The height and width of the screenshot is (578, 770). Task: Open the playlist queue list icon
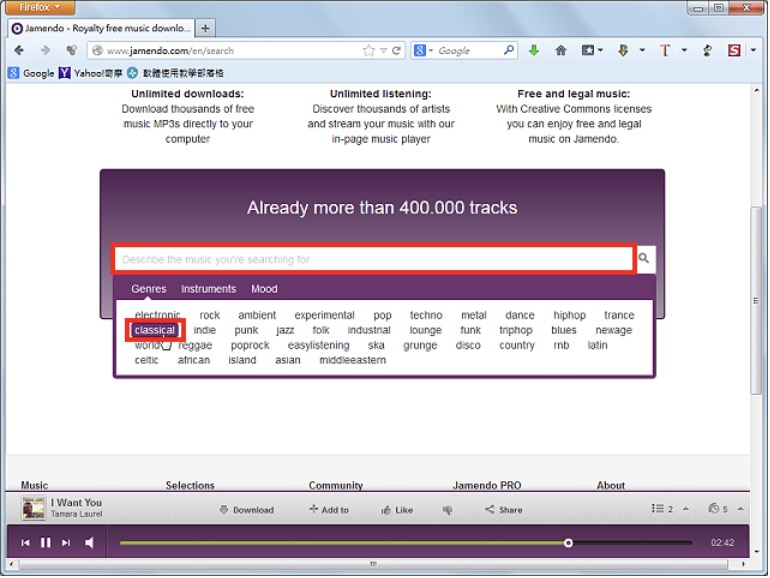658,508
